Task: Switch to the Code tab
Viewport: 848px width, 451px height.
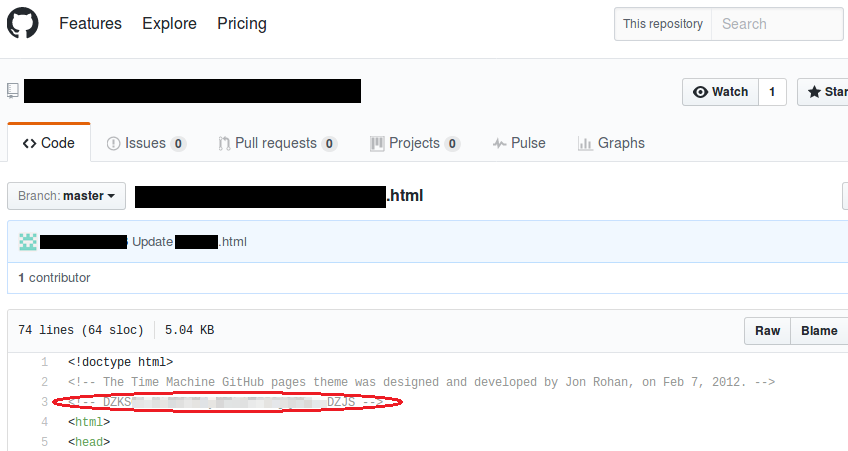Action: coord(49,143)
